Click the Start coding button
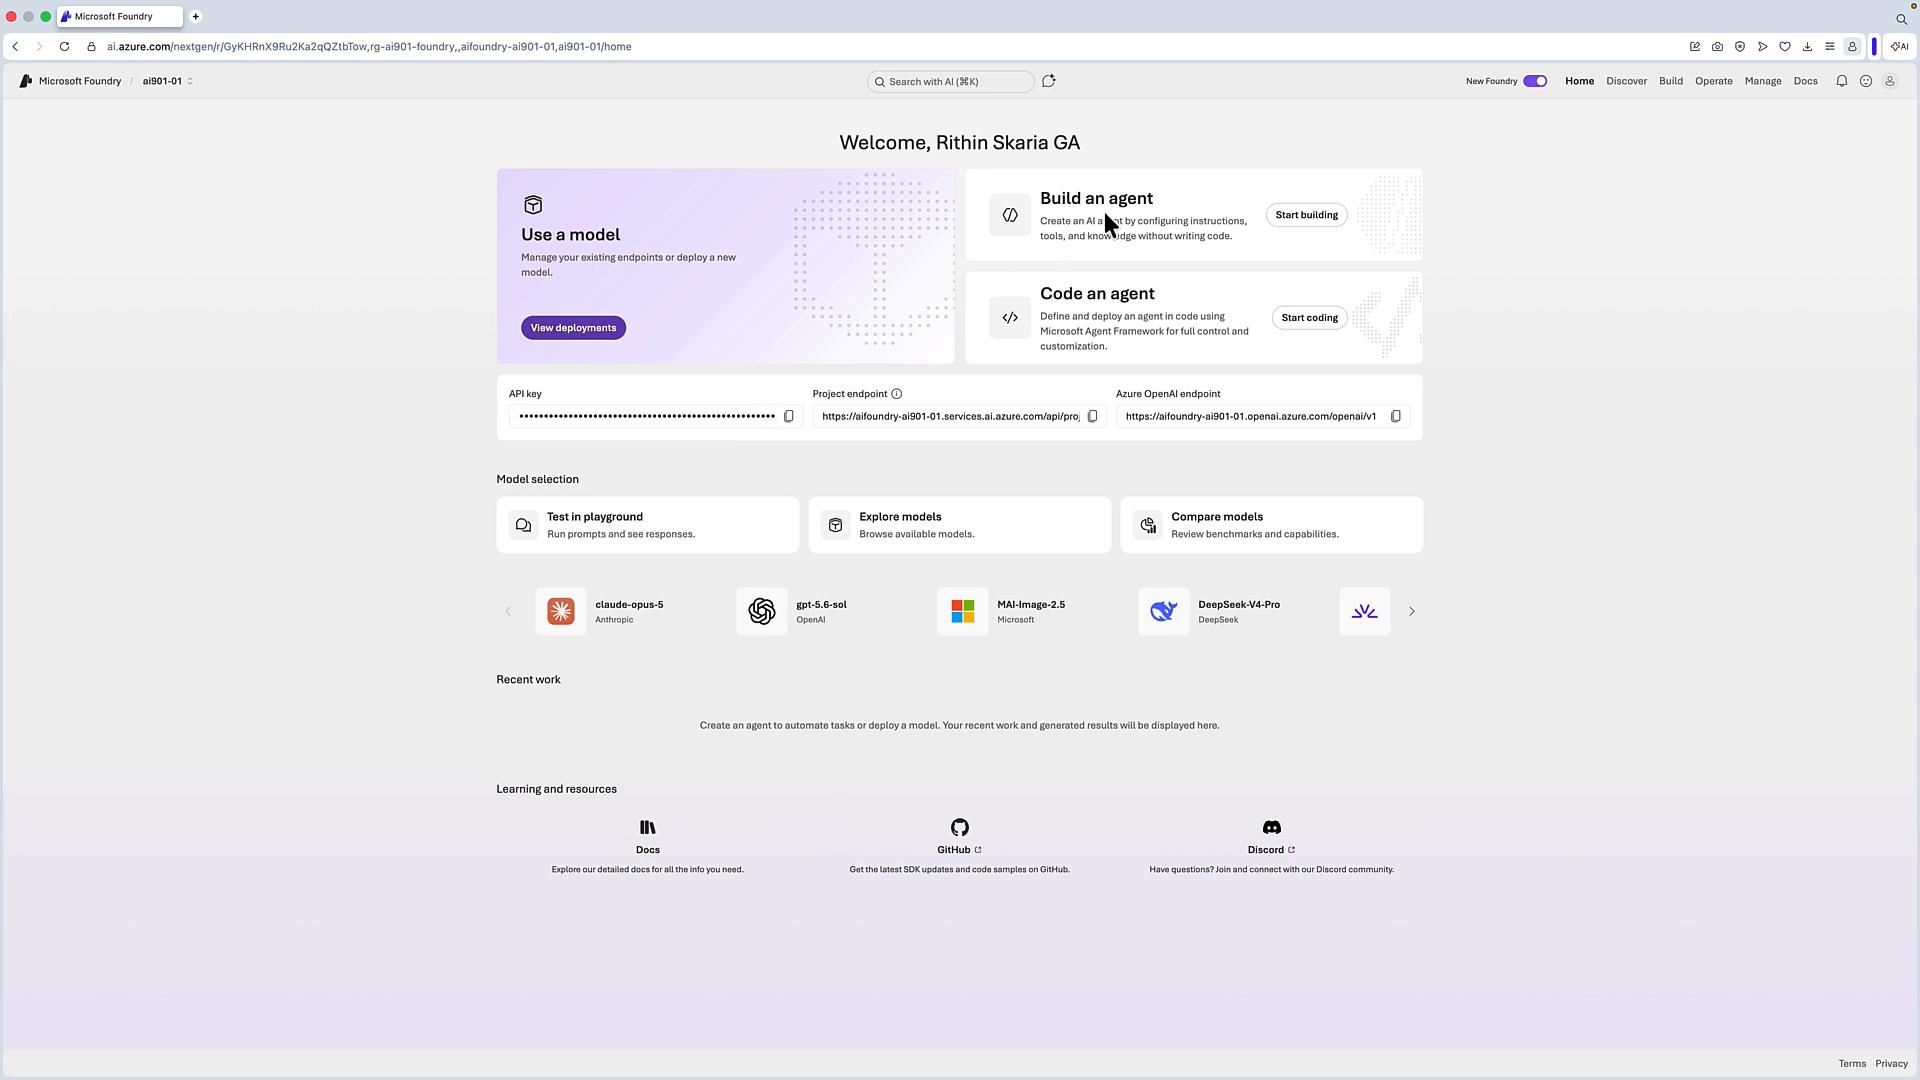Screen dimensions: 1920x1080 (x=1310, y=318)
